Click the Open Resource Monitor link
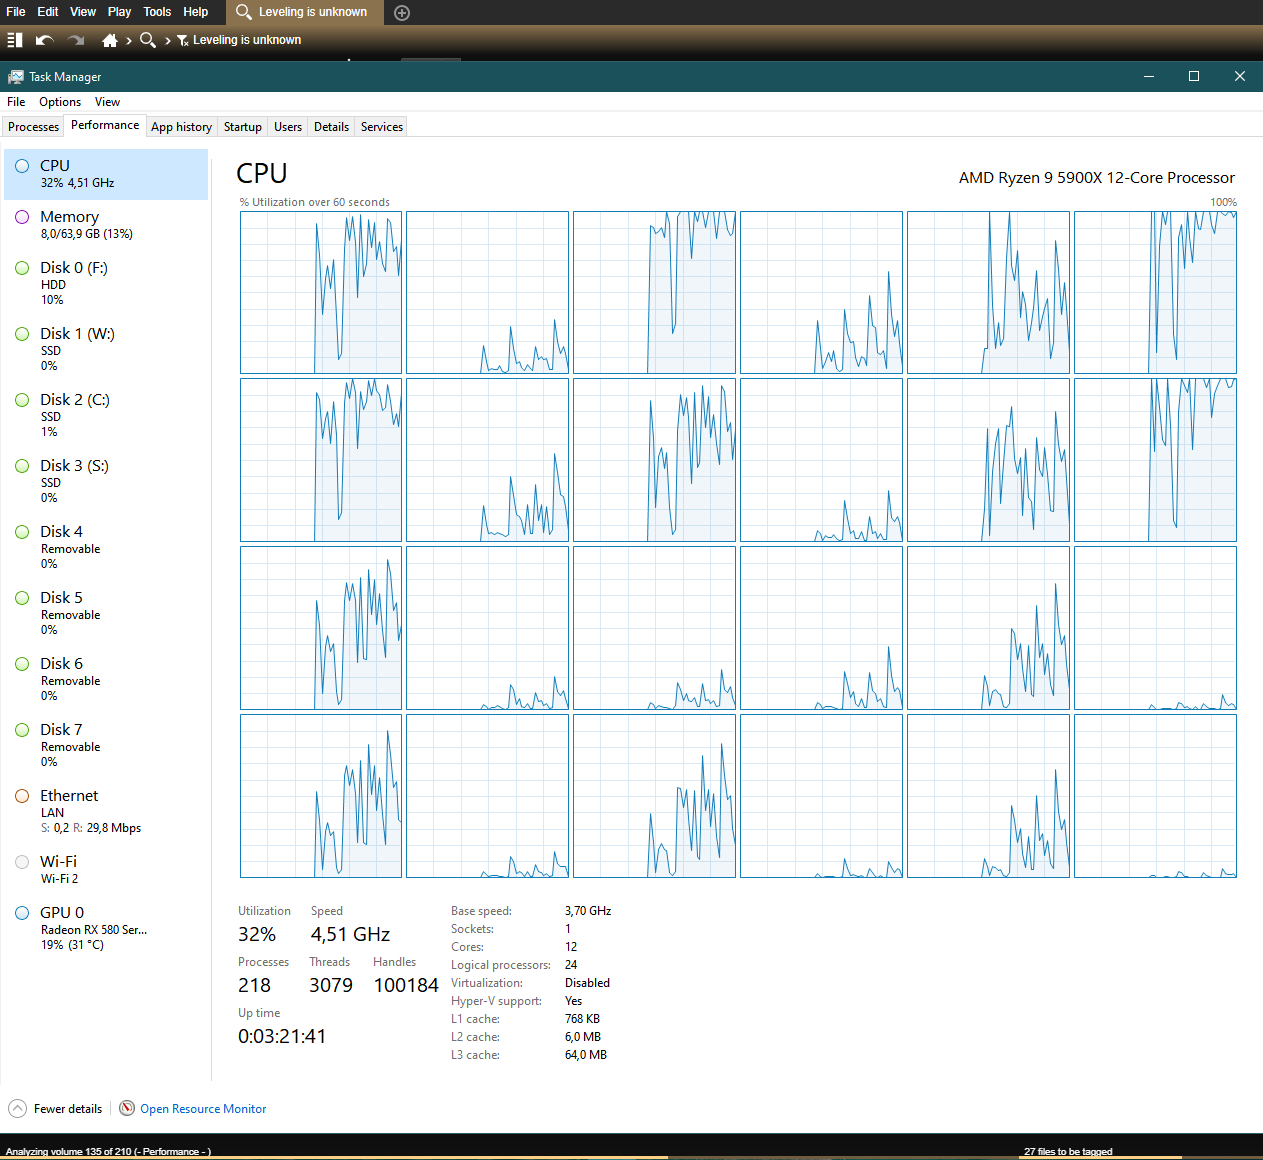Image resolution: width=1263 pixels, height=1160 pixels. [203, 1108]
